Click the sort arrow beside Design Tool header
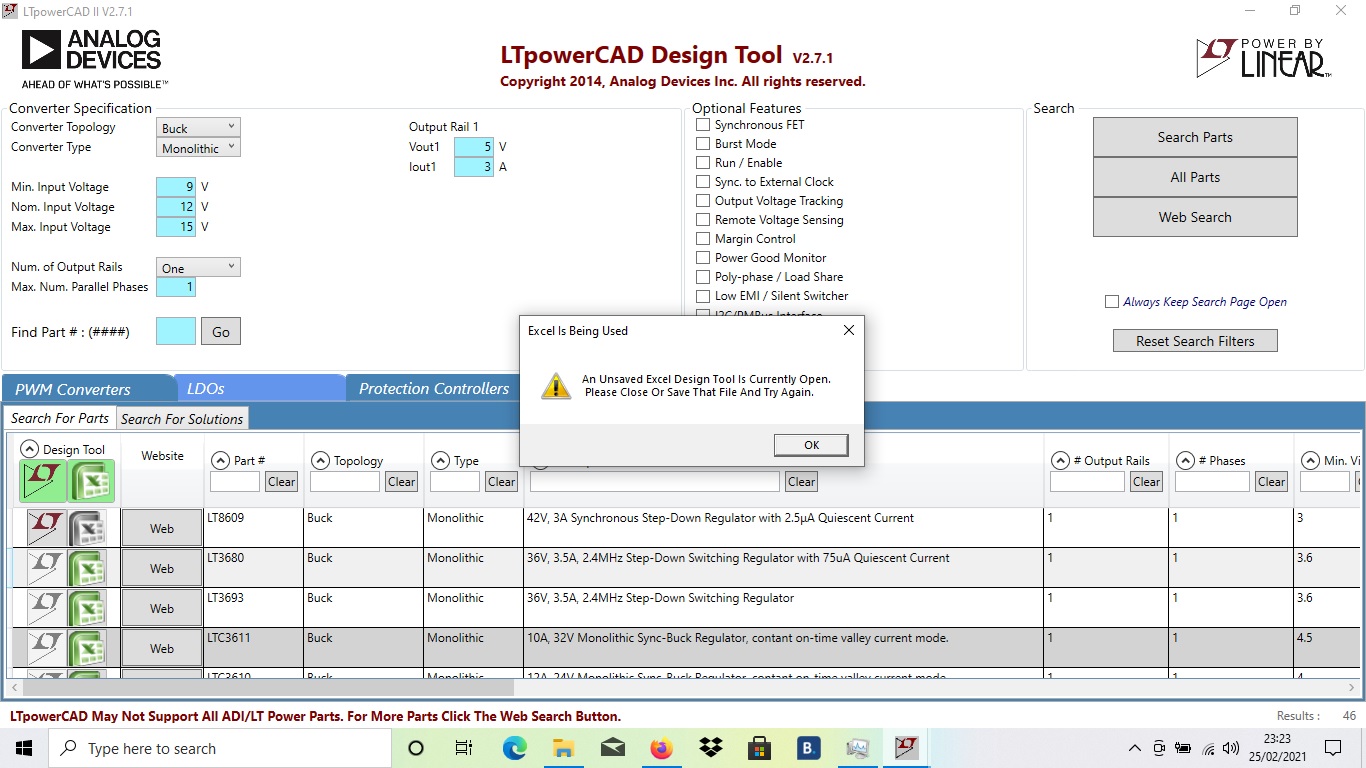 pyautogui.click(x=29, y=450)
